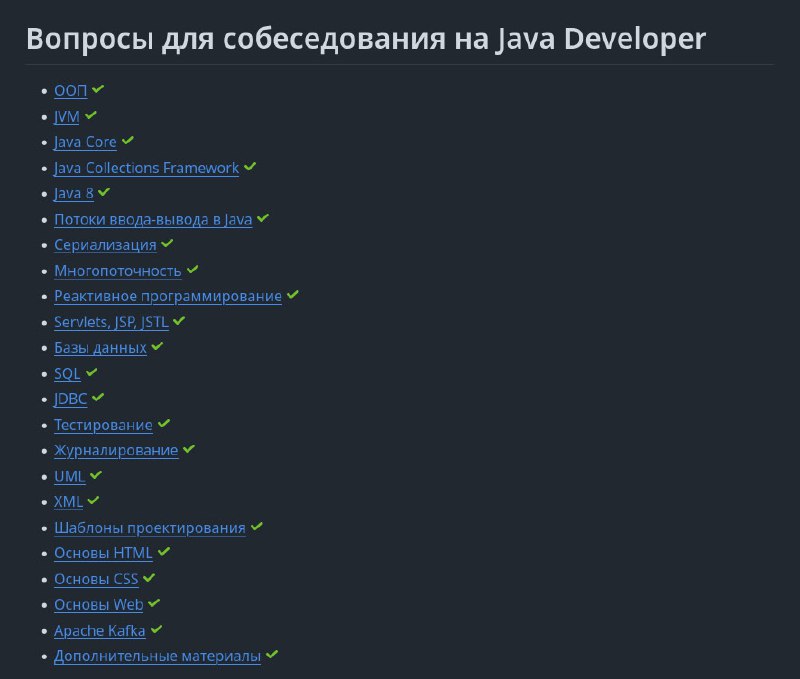Viewport: 800px width, 679px height.
Task: Open the UML link
Action: [69, 476]
